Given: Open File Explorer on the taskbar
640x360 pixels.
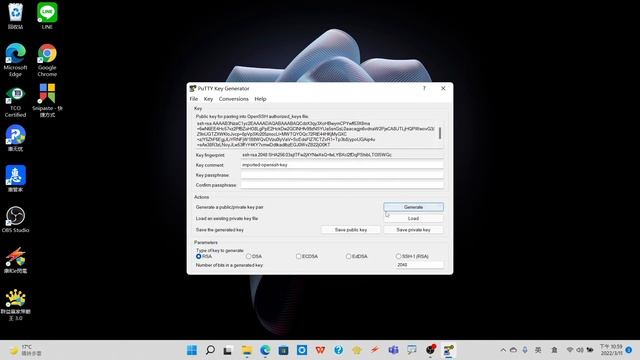Looking at the screenshot, I should pyautogui.click(x=247, y=350).
